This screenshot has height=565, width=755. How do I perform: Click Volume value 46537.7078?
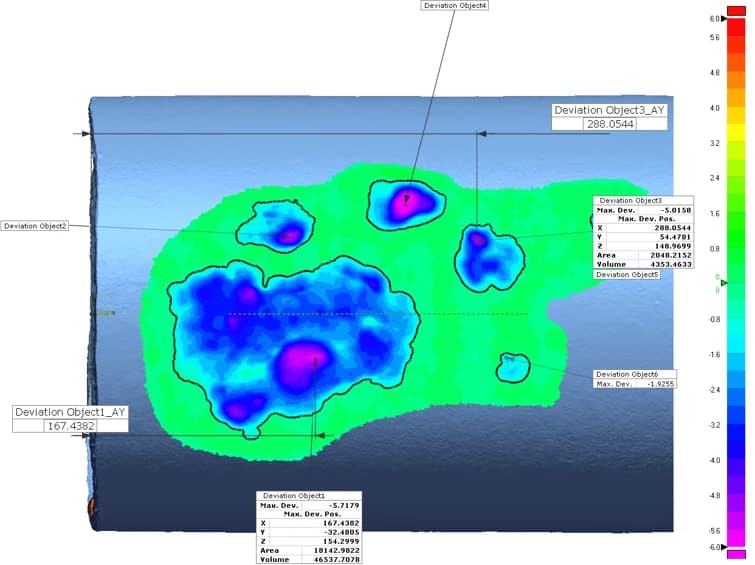click(x=337, y=560)
